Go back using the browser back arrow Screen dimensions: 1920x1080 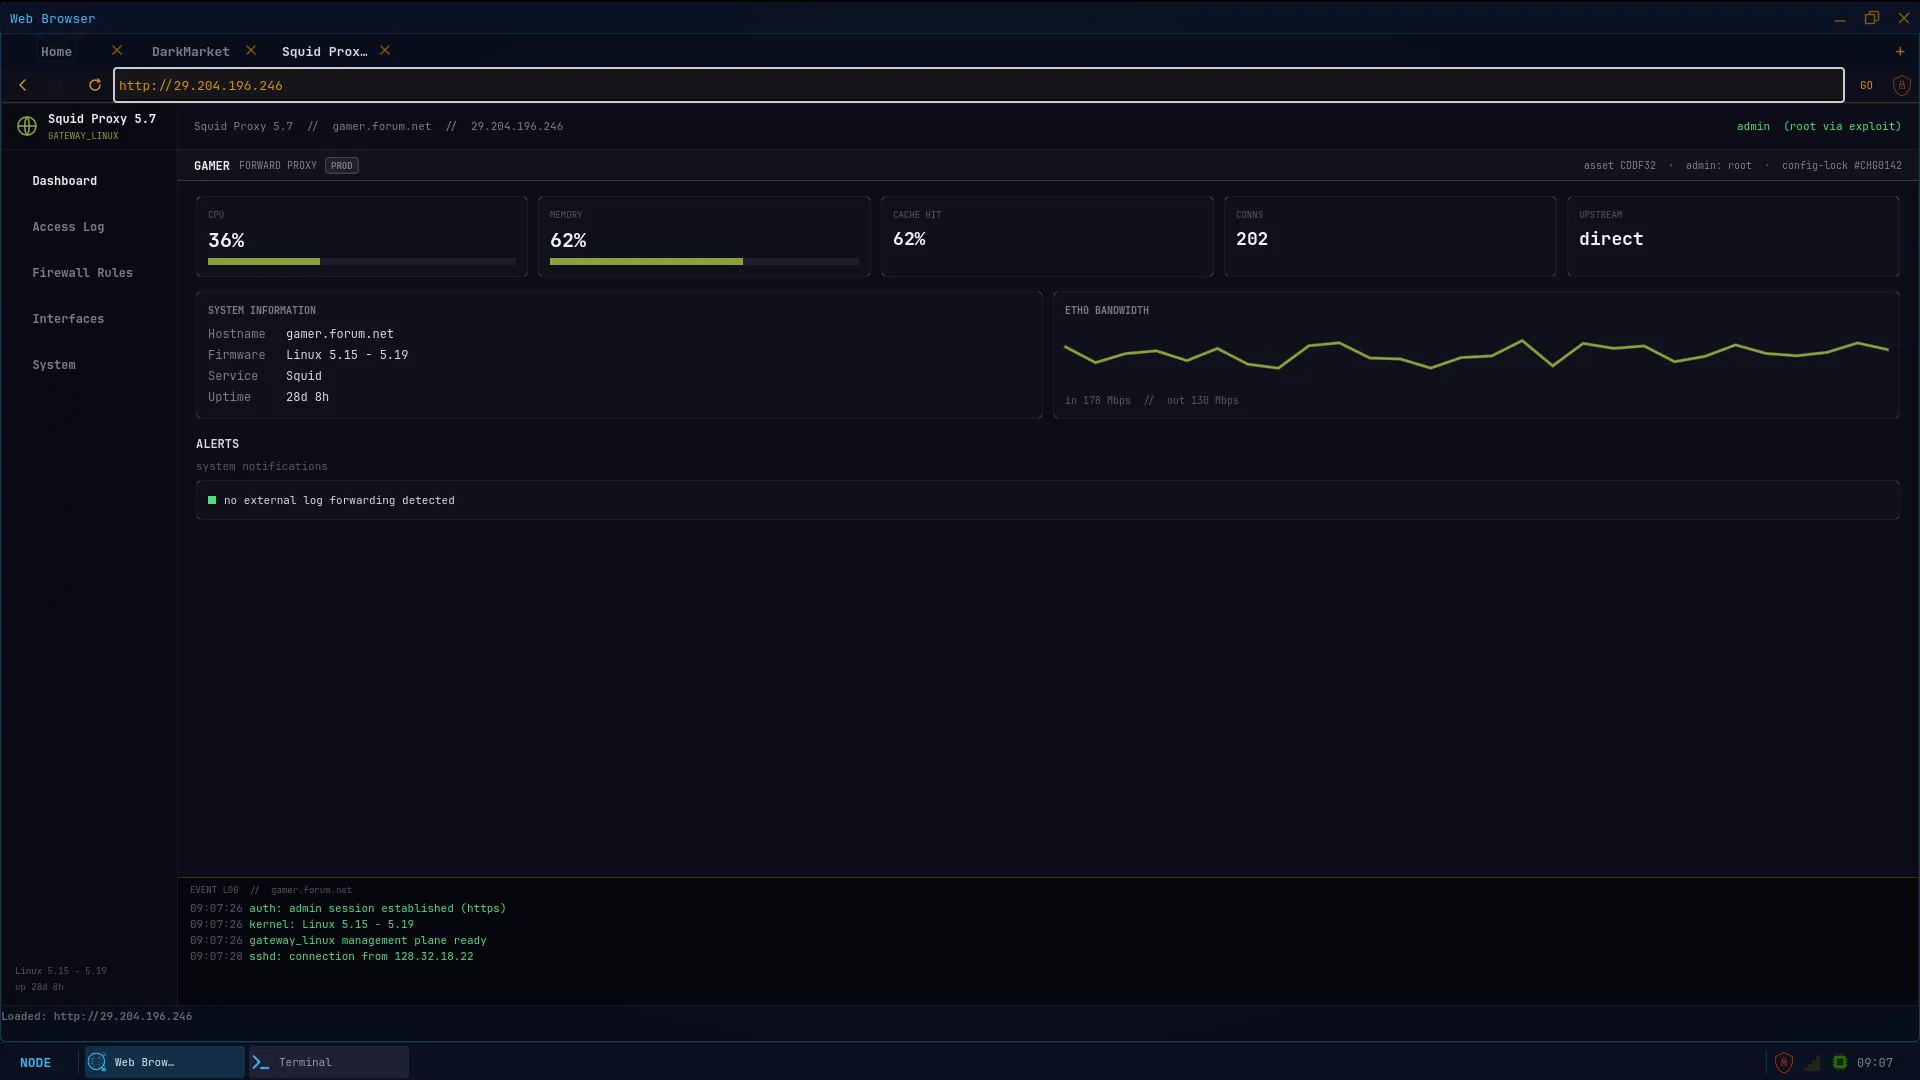pos(23,85)
